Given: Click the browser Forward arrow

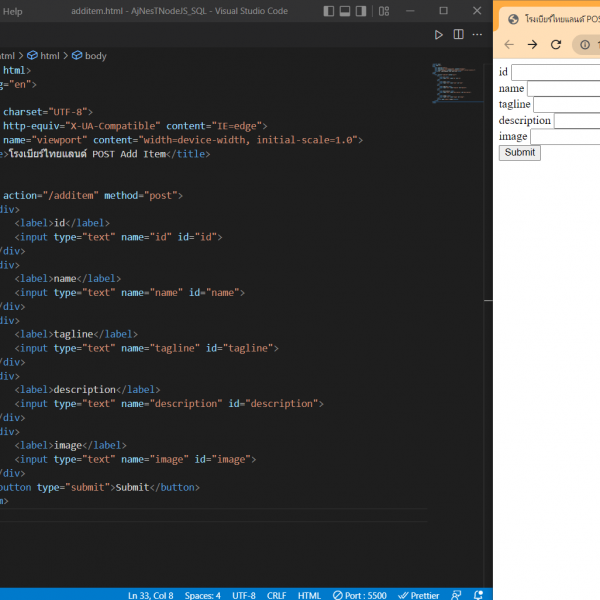Looking at the screenshot, I should pyautogui.click(x=532, y=45).
